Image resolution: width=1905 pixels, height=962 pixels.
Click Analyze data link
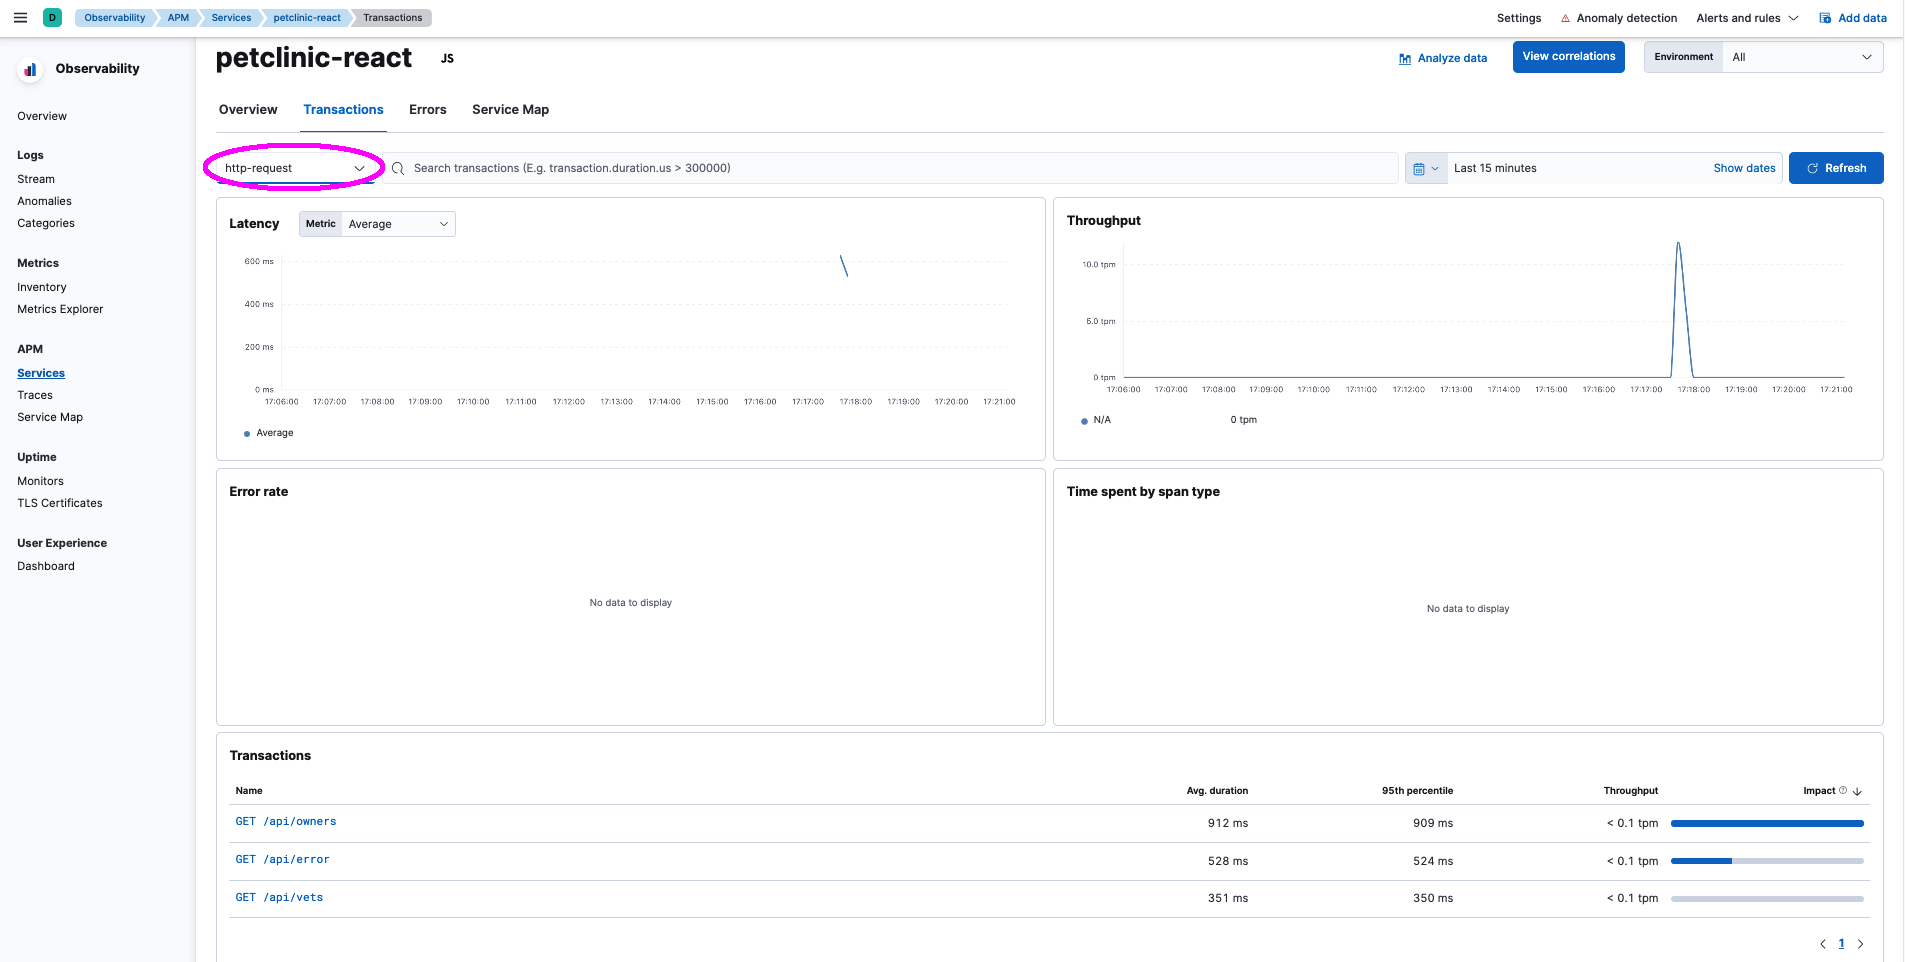[x=1443, y=59]
